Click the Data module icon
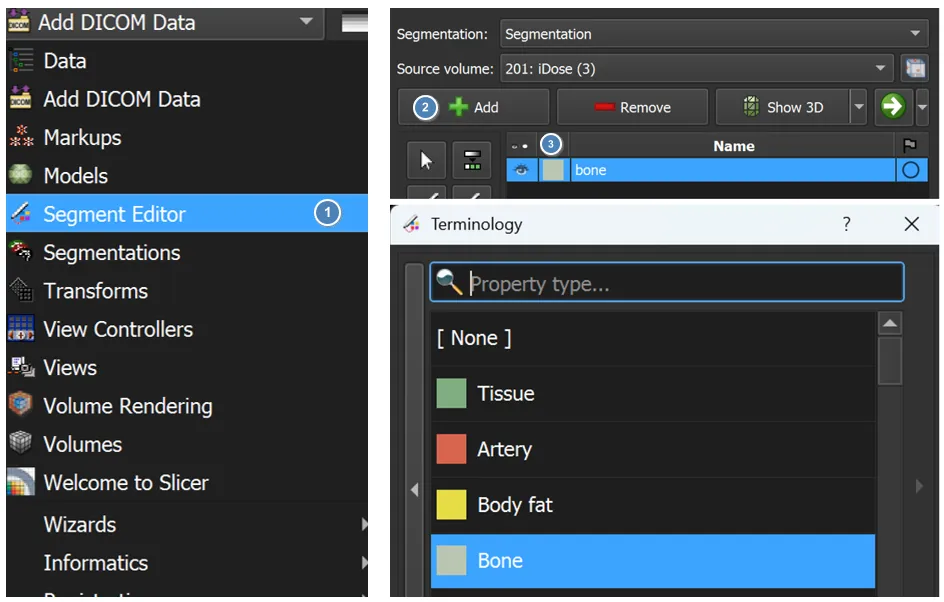 coord(21,61)
